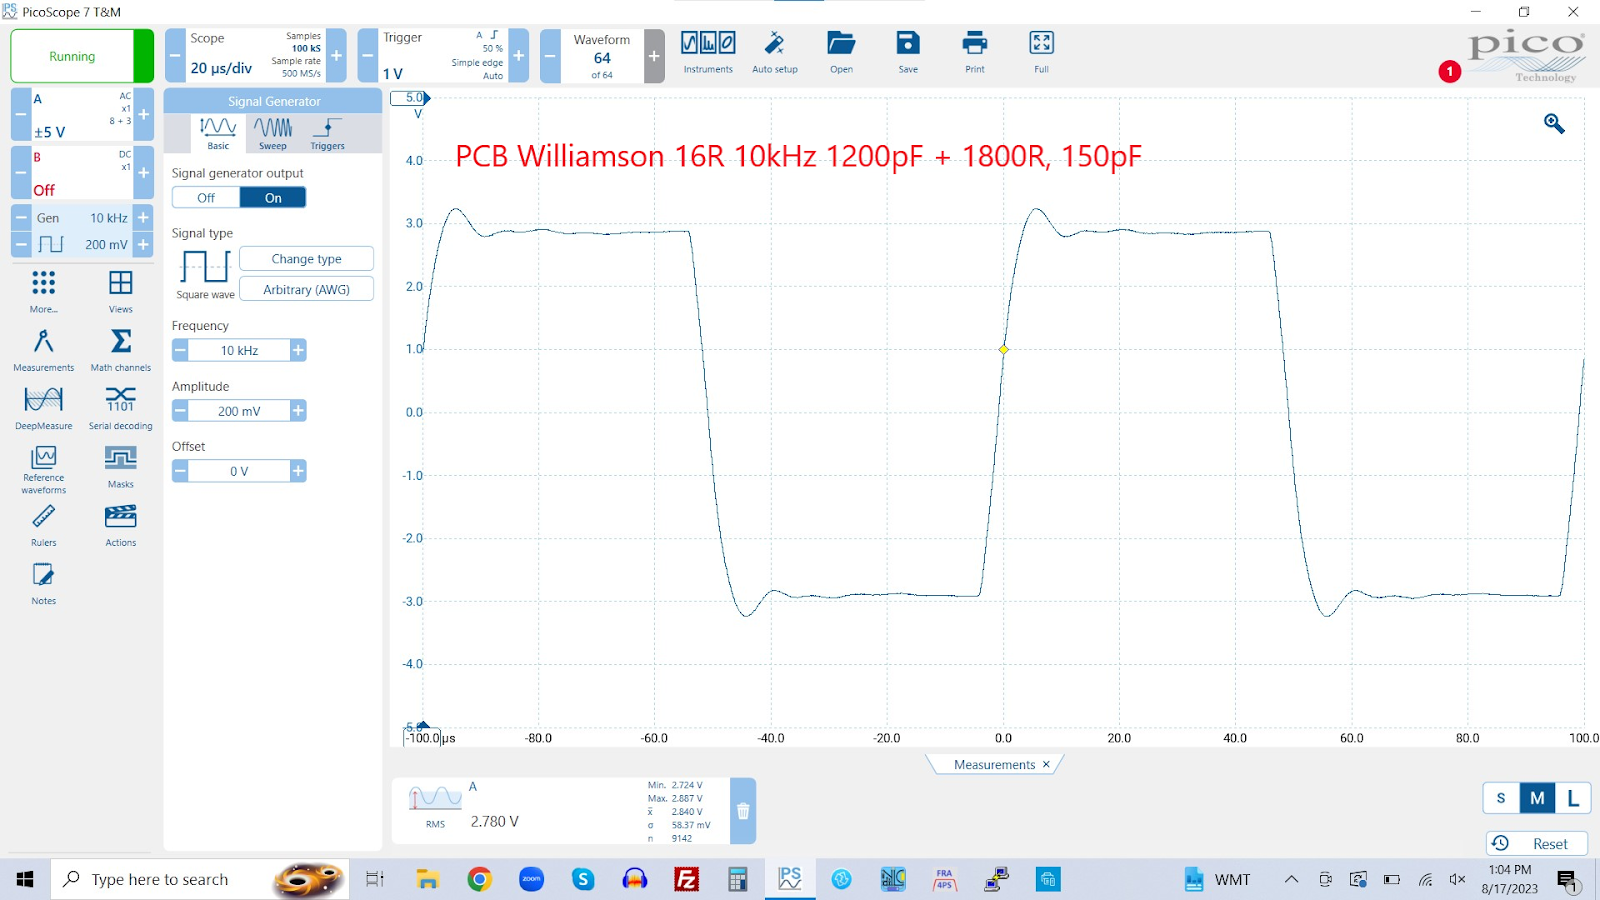Open Serial decoding tool
Screen dimensions: 1600x900
click(x=120, y=407)
